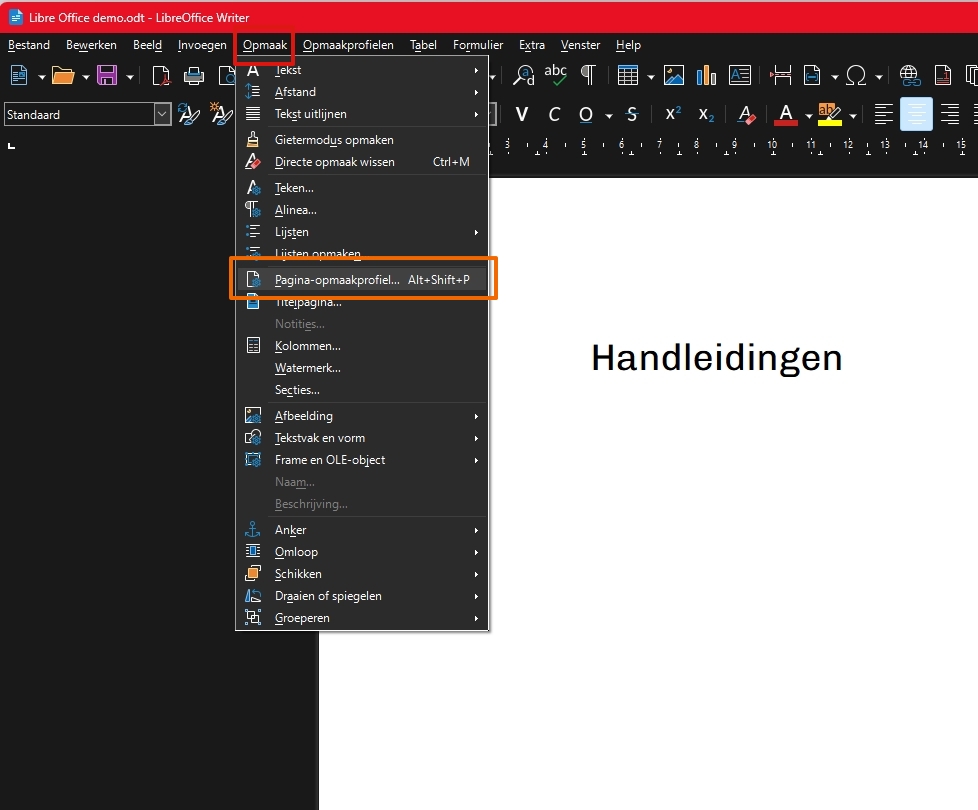978x810 pixels.
Task: Expand the Afbeelding submenu
Action: pos(362,416)
